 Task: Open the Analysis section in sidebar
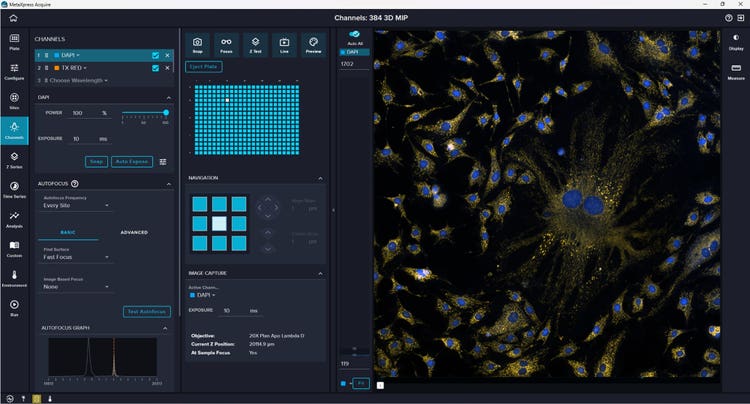(x=14, y=219)
